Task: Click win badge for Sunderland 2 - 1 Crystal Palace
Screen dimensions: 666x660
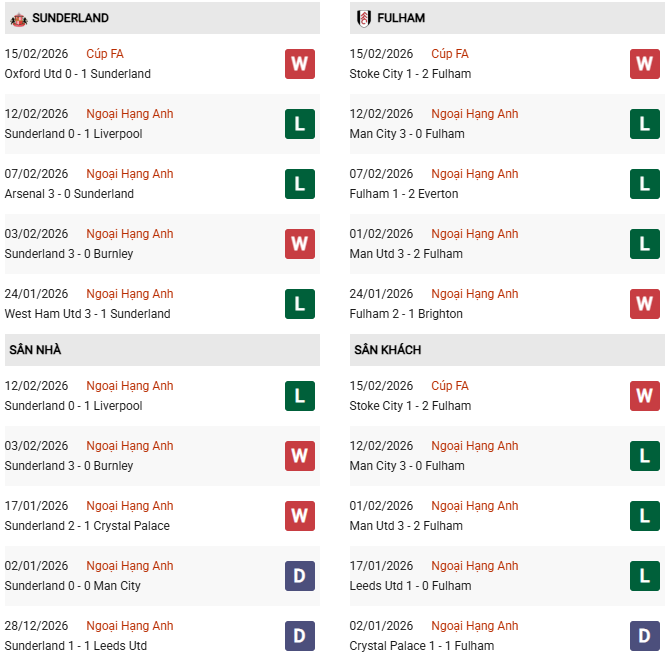Action: [299, 516]
